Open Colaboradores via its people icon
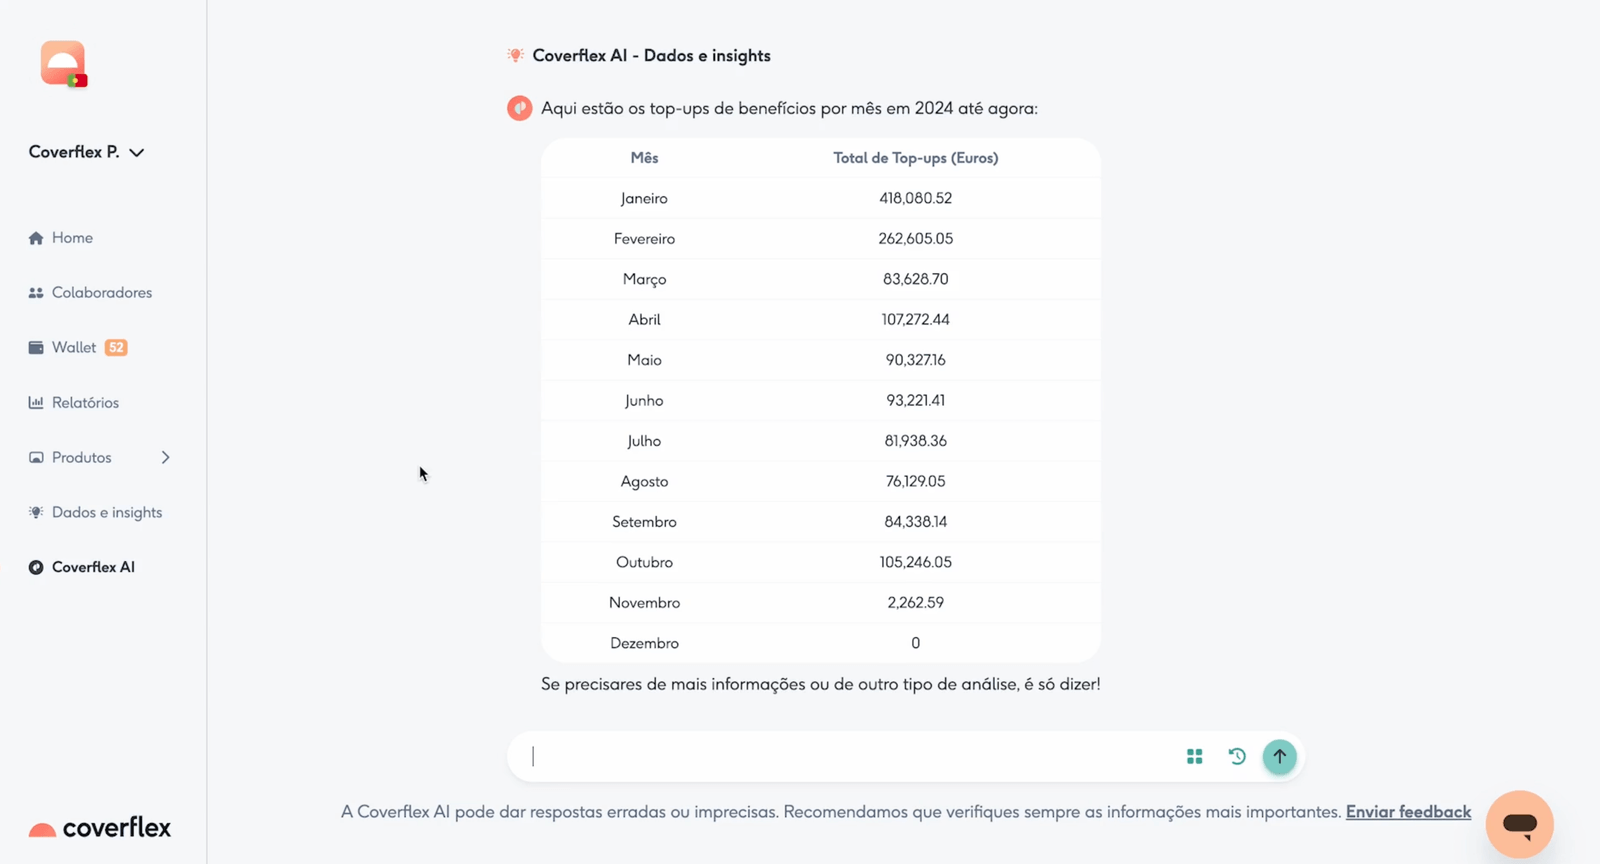This screenshot has height=864, width=1600. (x=35, y=292)
